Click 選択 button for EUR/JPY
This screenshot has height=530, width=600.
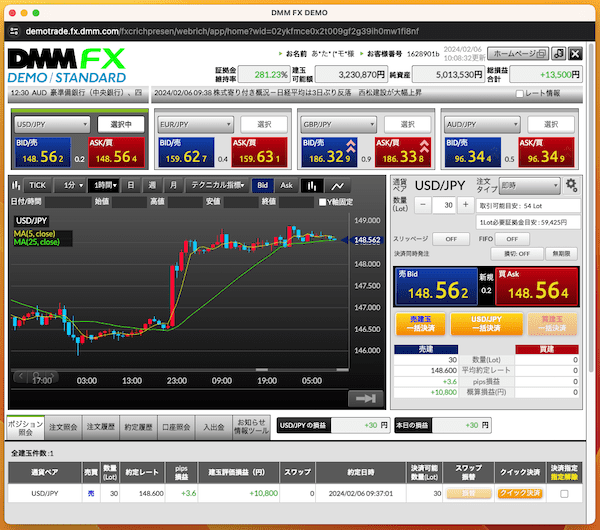click(x=264, y=124)
